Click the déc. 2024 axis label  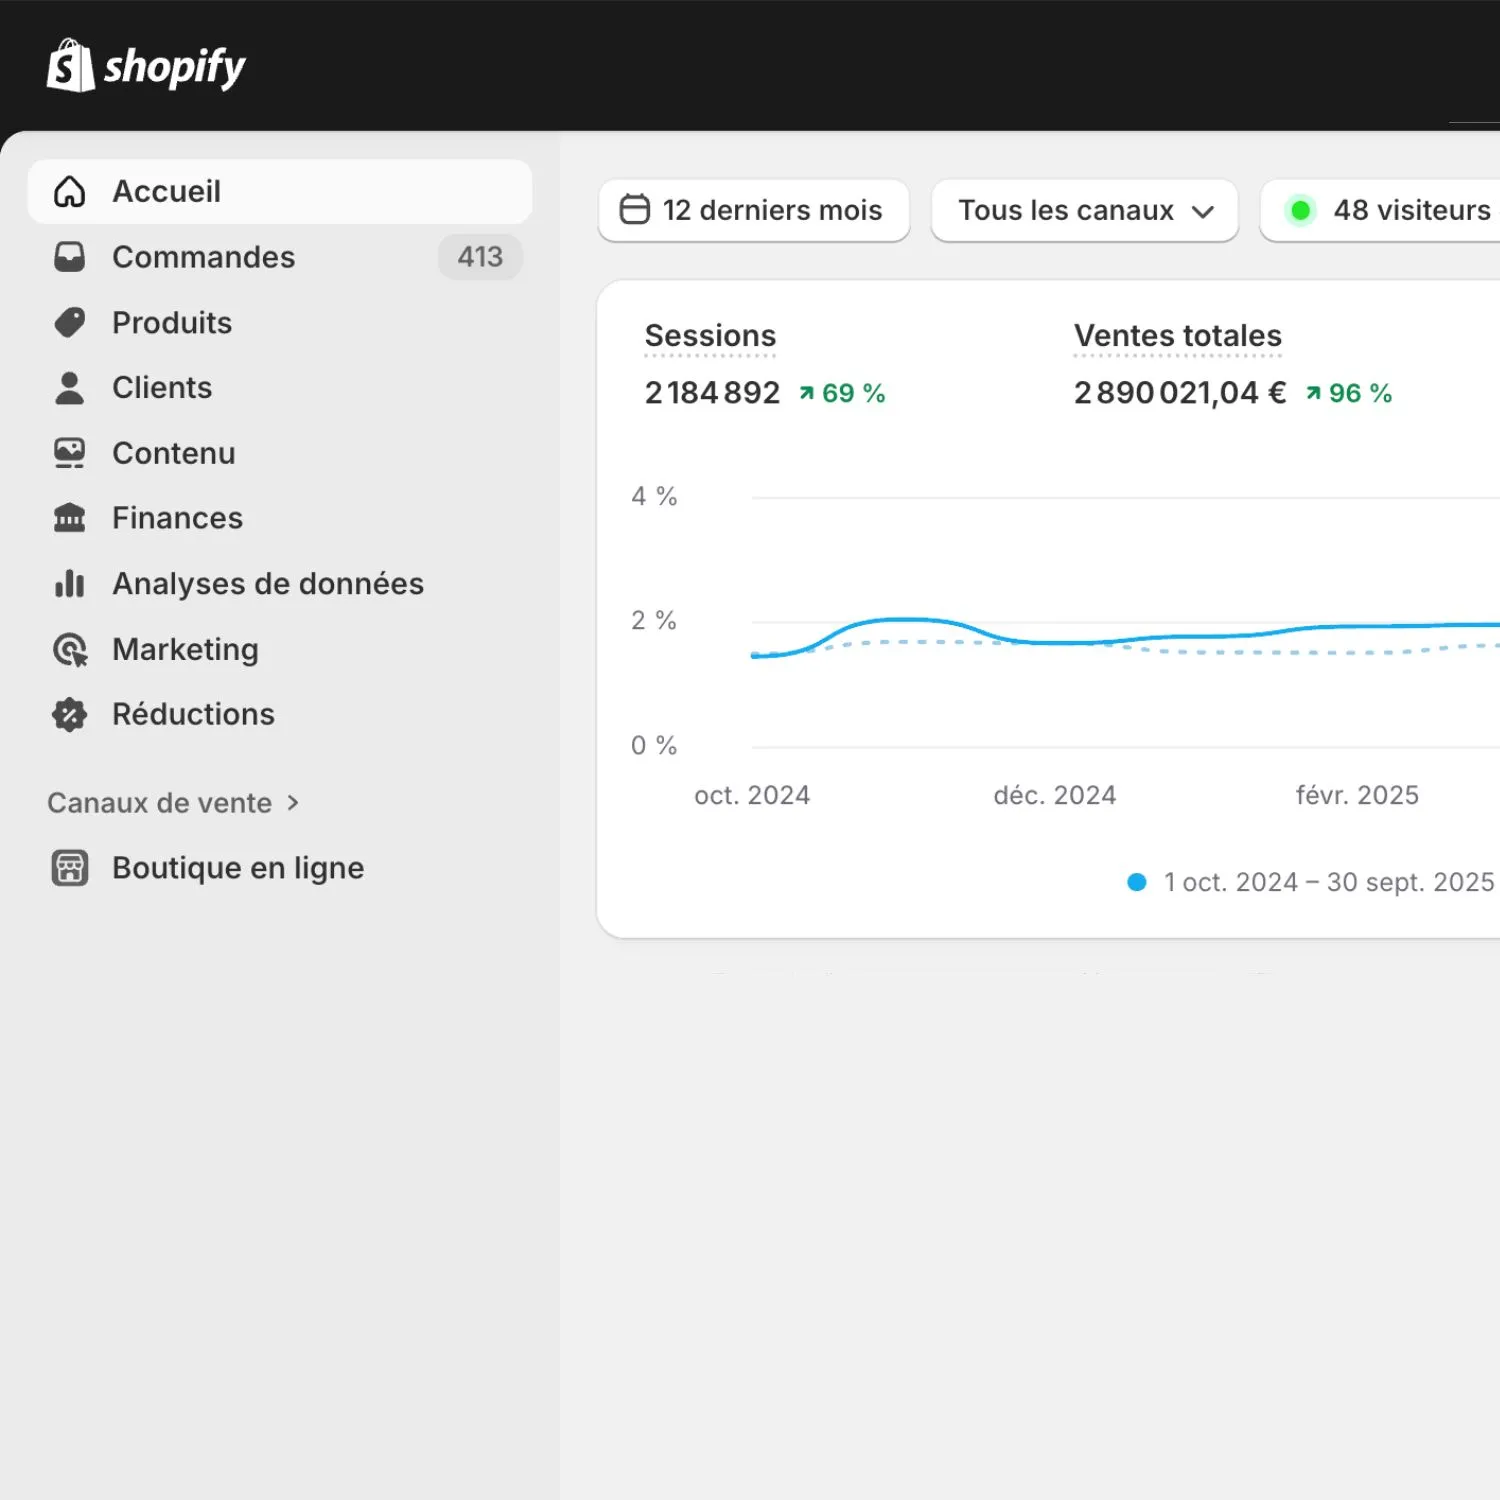[1055, 795]
